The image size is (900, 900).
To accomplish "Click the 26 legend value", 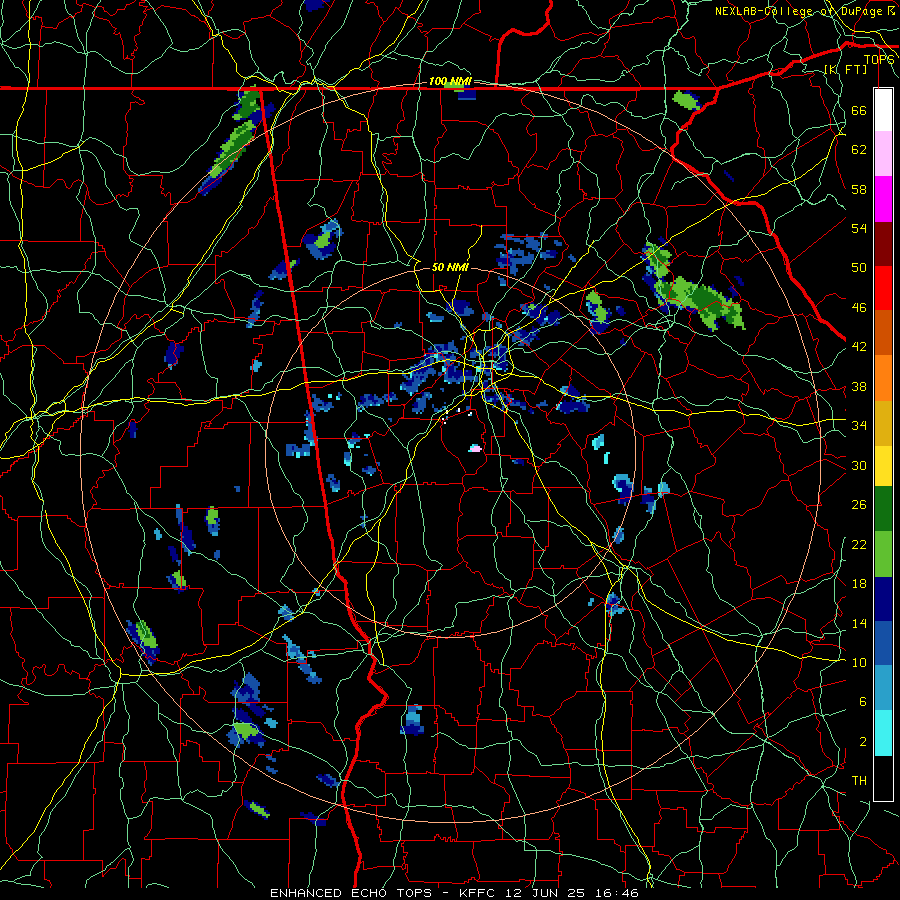I will [x=859, y=505].
